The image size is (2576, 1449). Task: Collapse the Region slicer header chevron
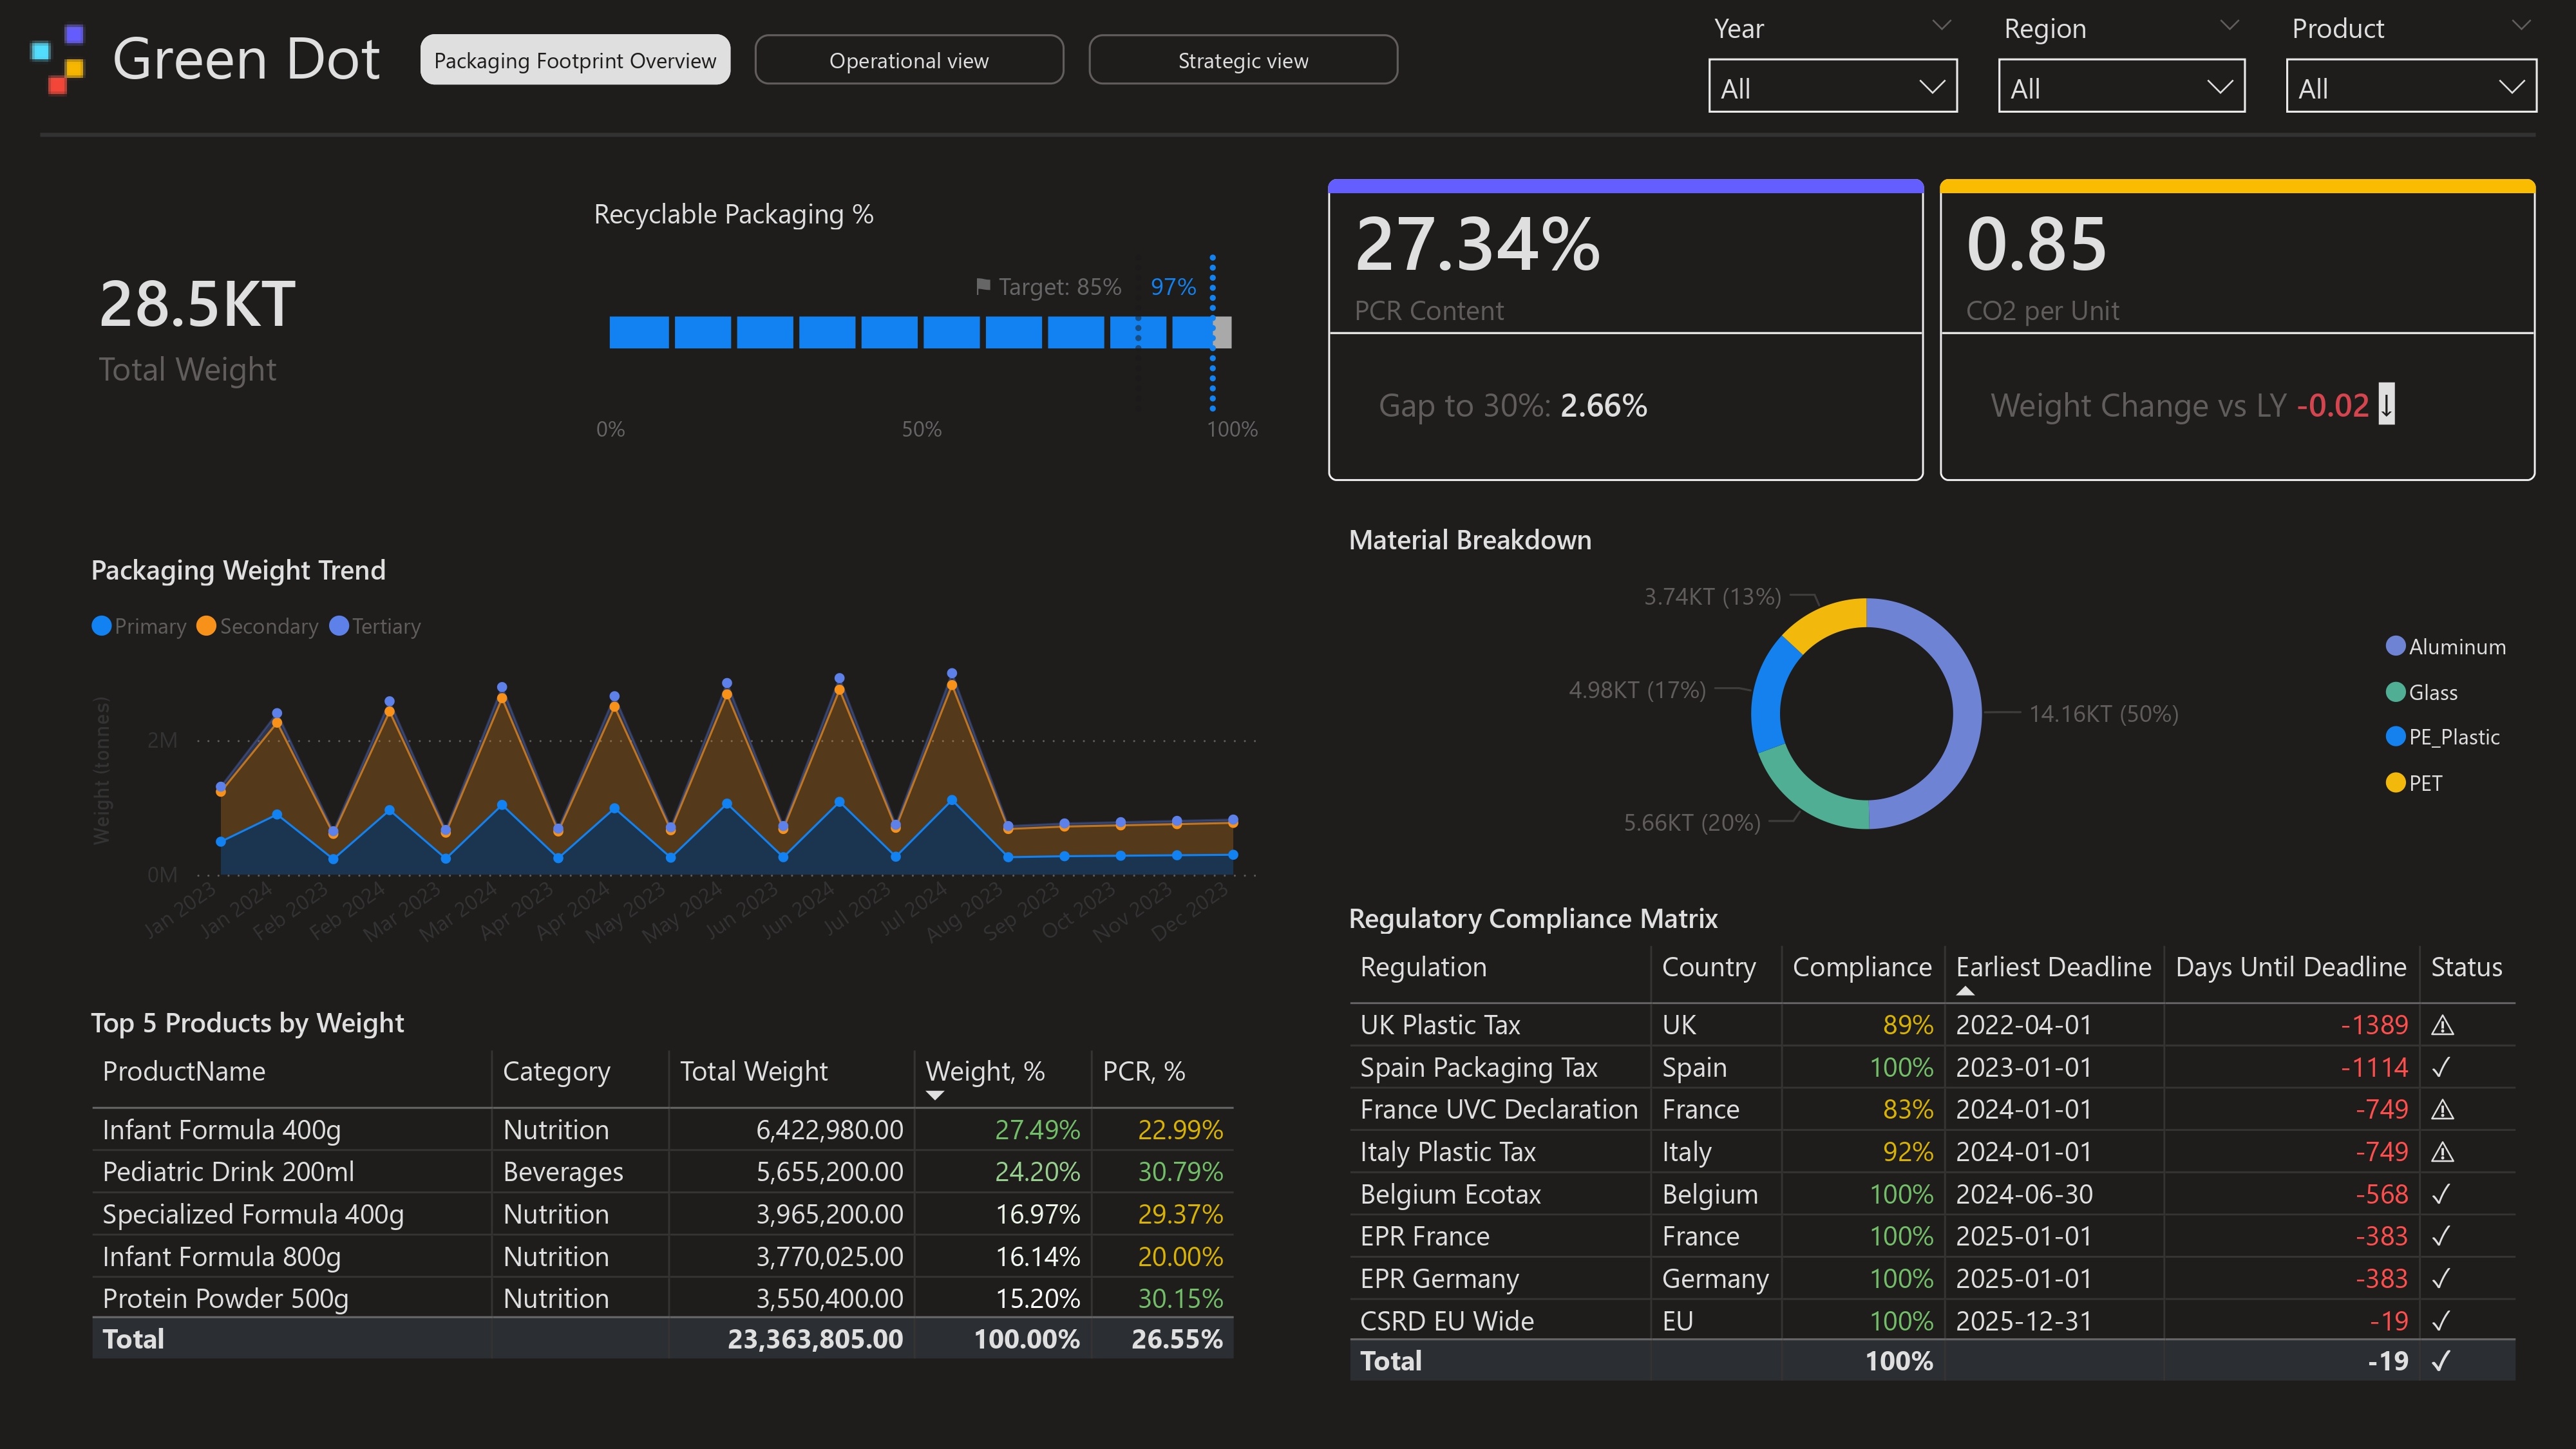[2229, 25]
